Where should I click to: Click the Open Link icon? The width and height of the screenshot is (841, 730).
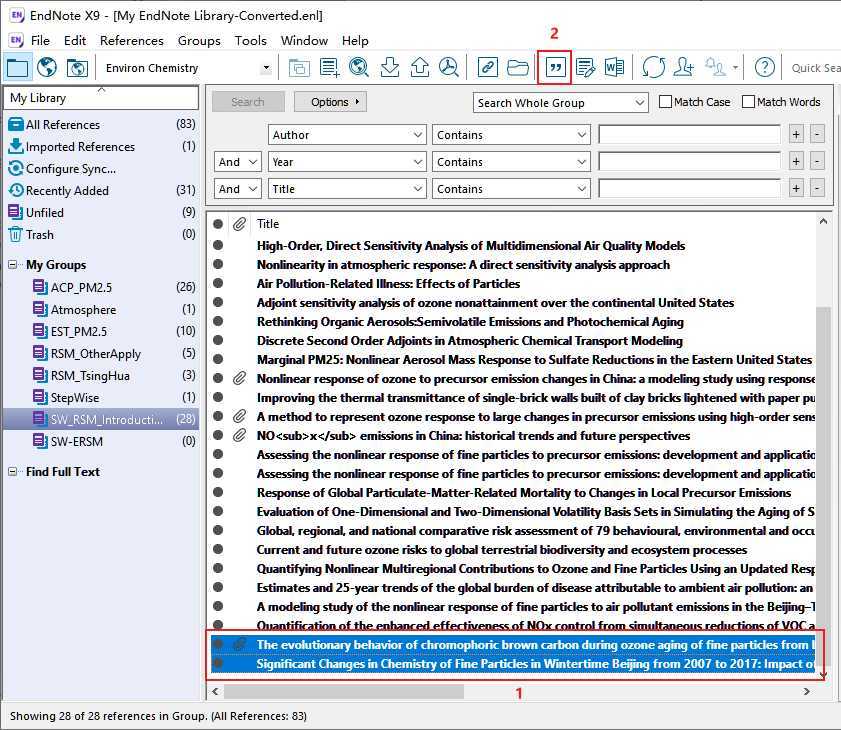pyautogui.click(x=488, y=68)
